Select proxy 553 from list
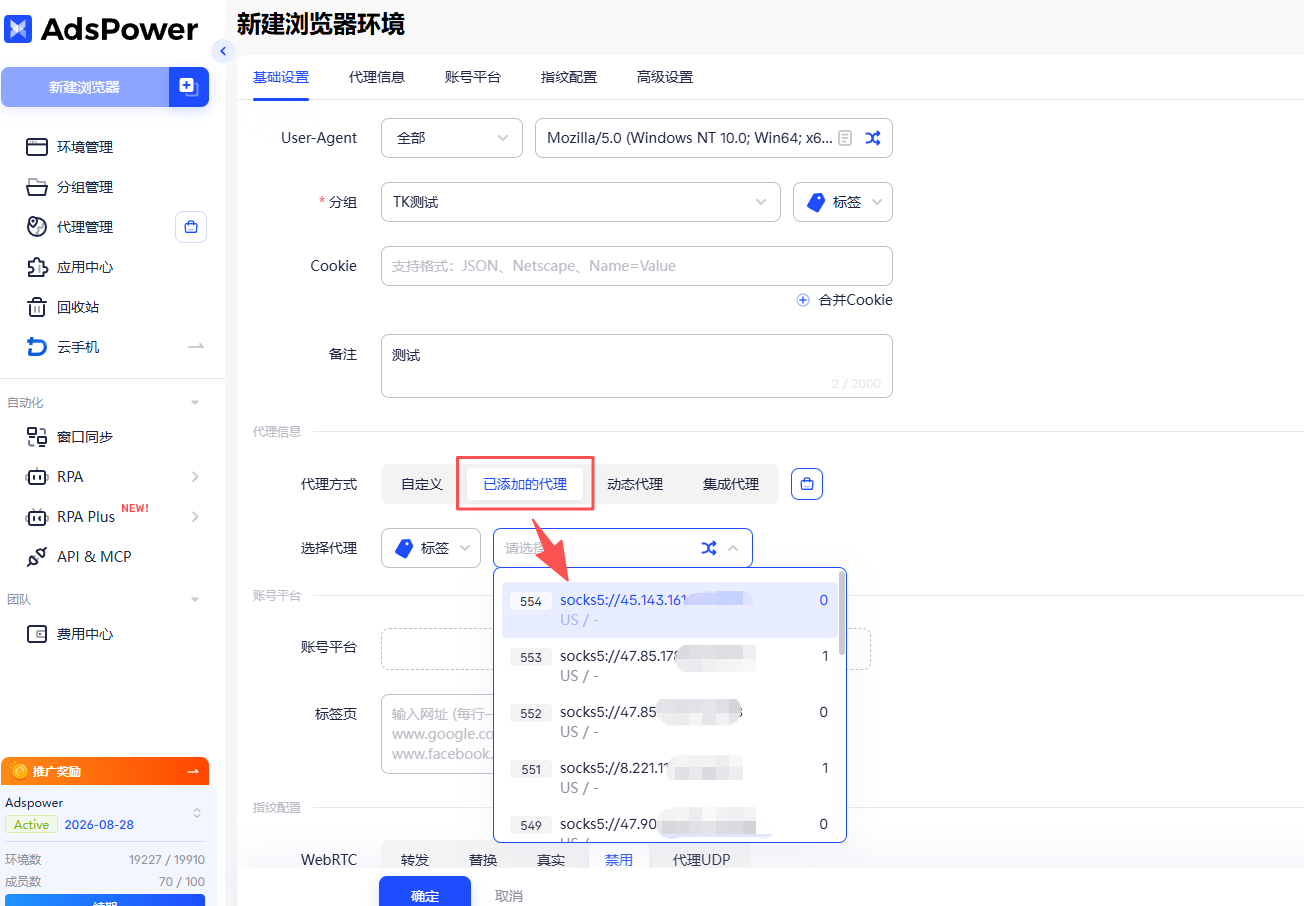The image size is (1304, 906). 669,666
